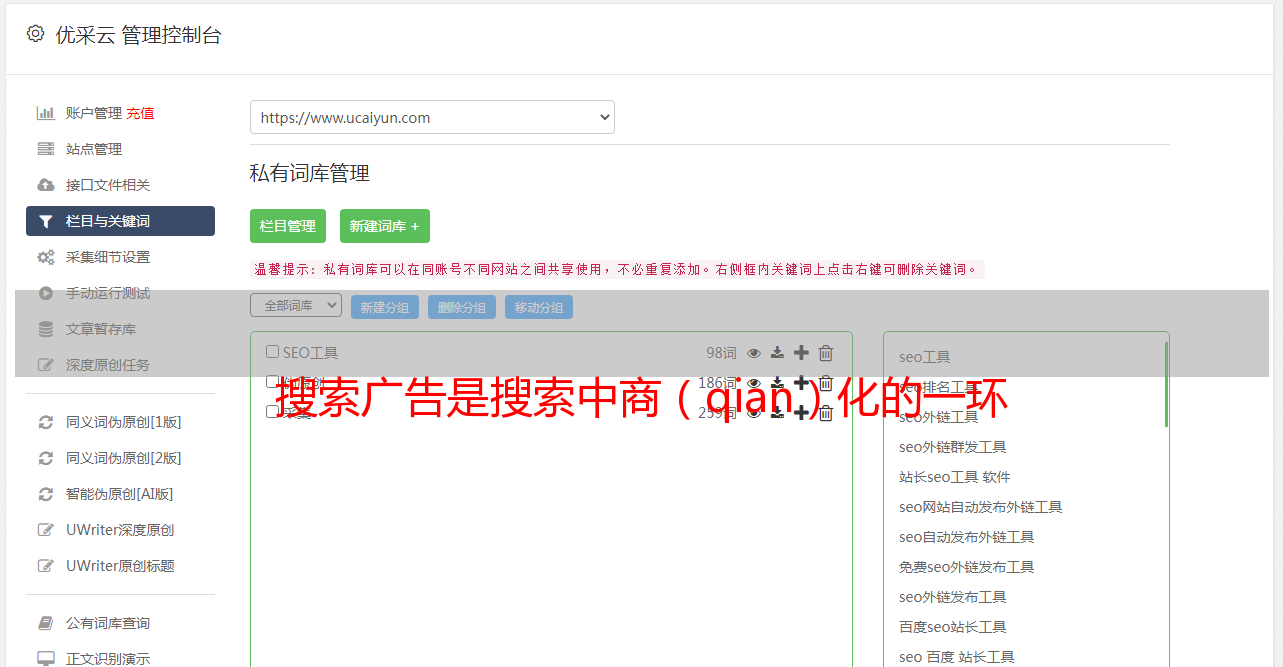Viewport: 1283px width, 667px height.
Task: Click refresh icon of 同义词伪原创[2版]
Action: [x=46, y=458]
